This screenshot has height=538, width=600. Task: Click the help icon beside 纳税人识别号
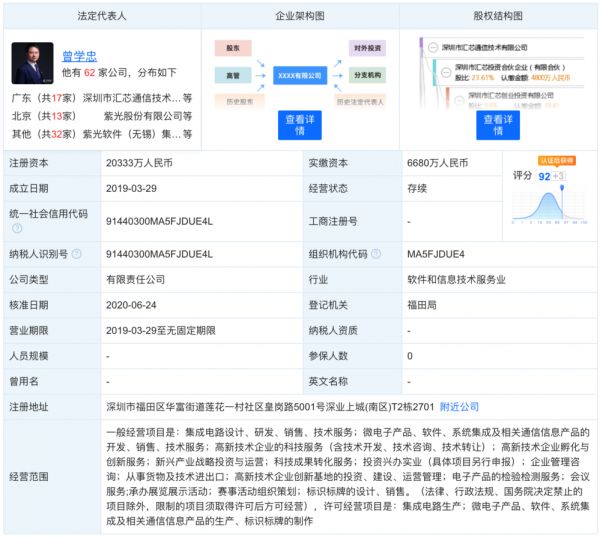76,254
